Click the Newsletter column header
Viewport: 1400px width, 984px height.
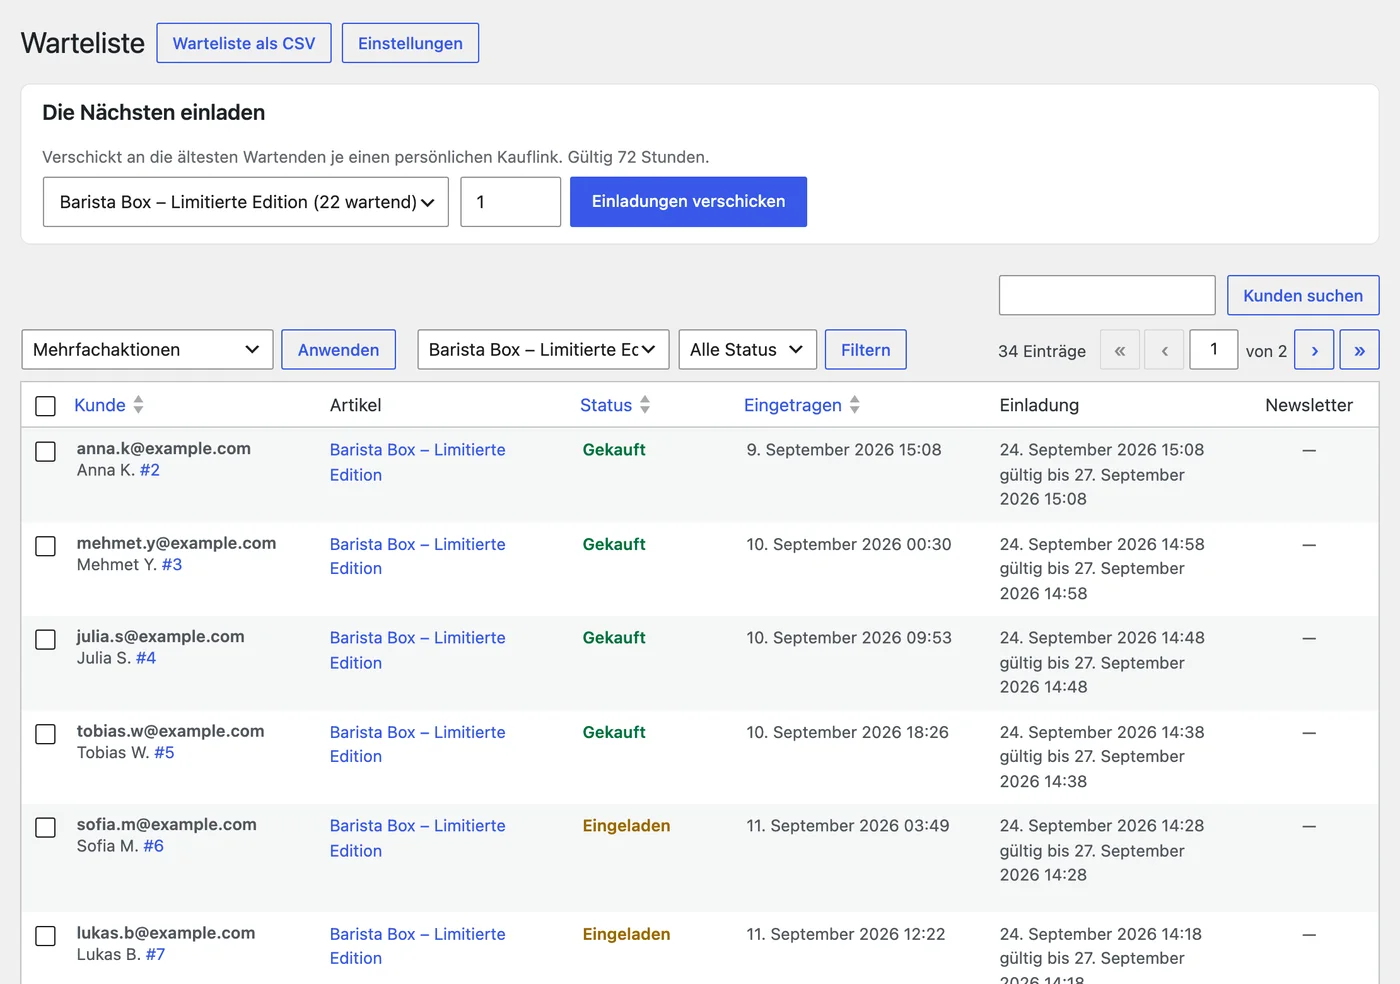1309,405
